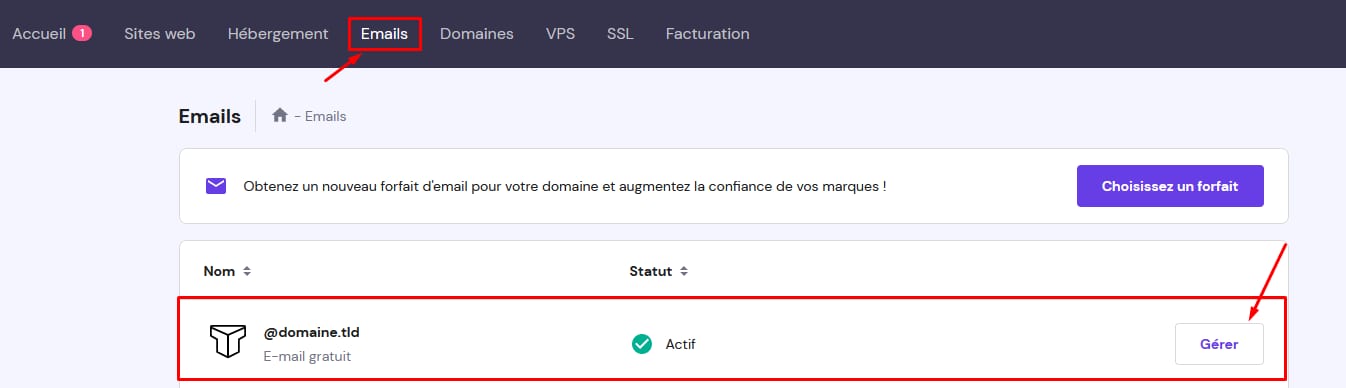The image size is (1346, 388).
Task: Click the Choisissez un forfait button
Action: coord(1170,186)
